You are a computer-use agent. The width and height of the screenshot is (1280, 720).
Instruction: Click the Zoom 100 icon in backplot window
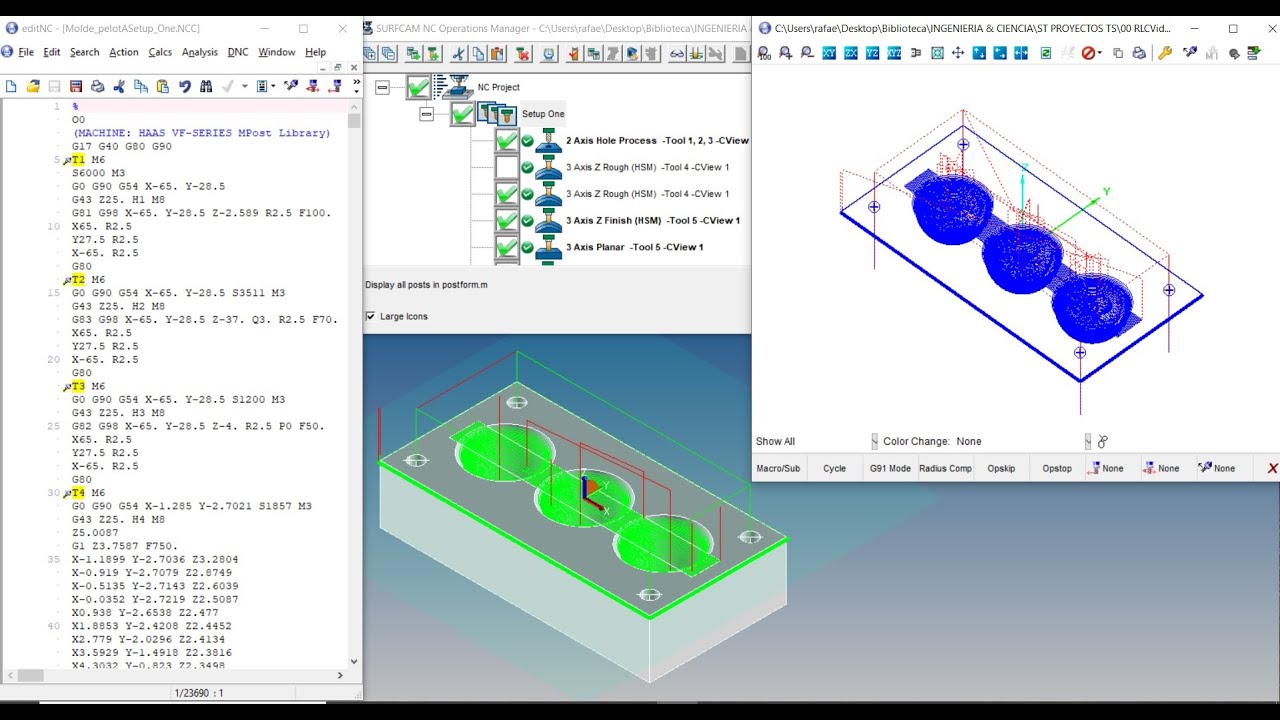[765, 54]
